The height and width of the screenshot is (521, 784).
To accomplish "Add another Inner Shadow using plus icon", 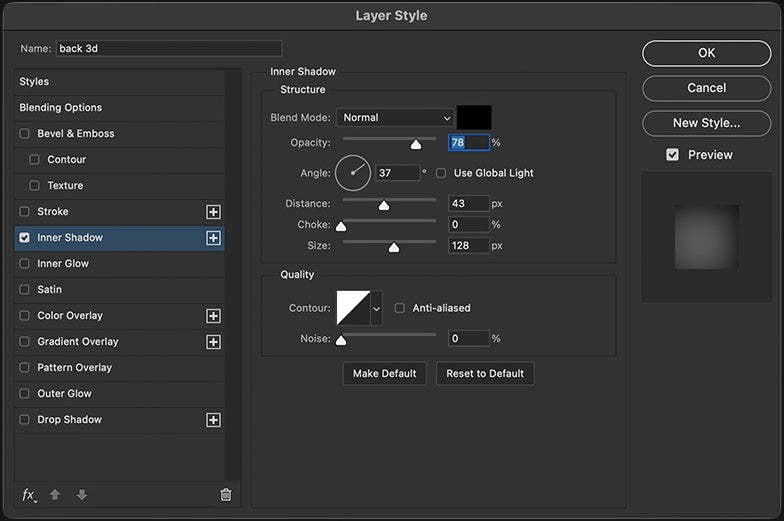I will click(214, 238).
